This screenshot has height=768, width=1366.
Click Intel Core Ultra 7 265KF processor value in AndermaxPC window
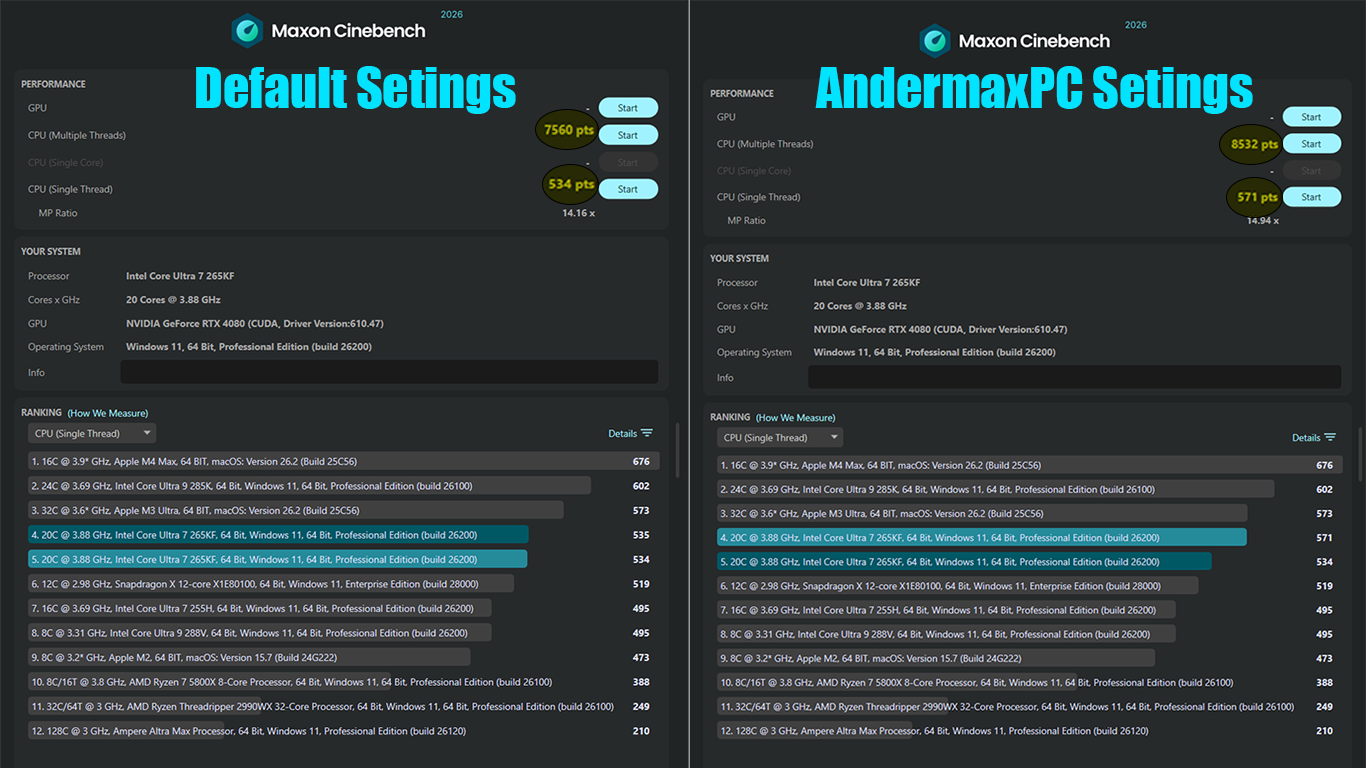click(867, 283)
